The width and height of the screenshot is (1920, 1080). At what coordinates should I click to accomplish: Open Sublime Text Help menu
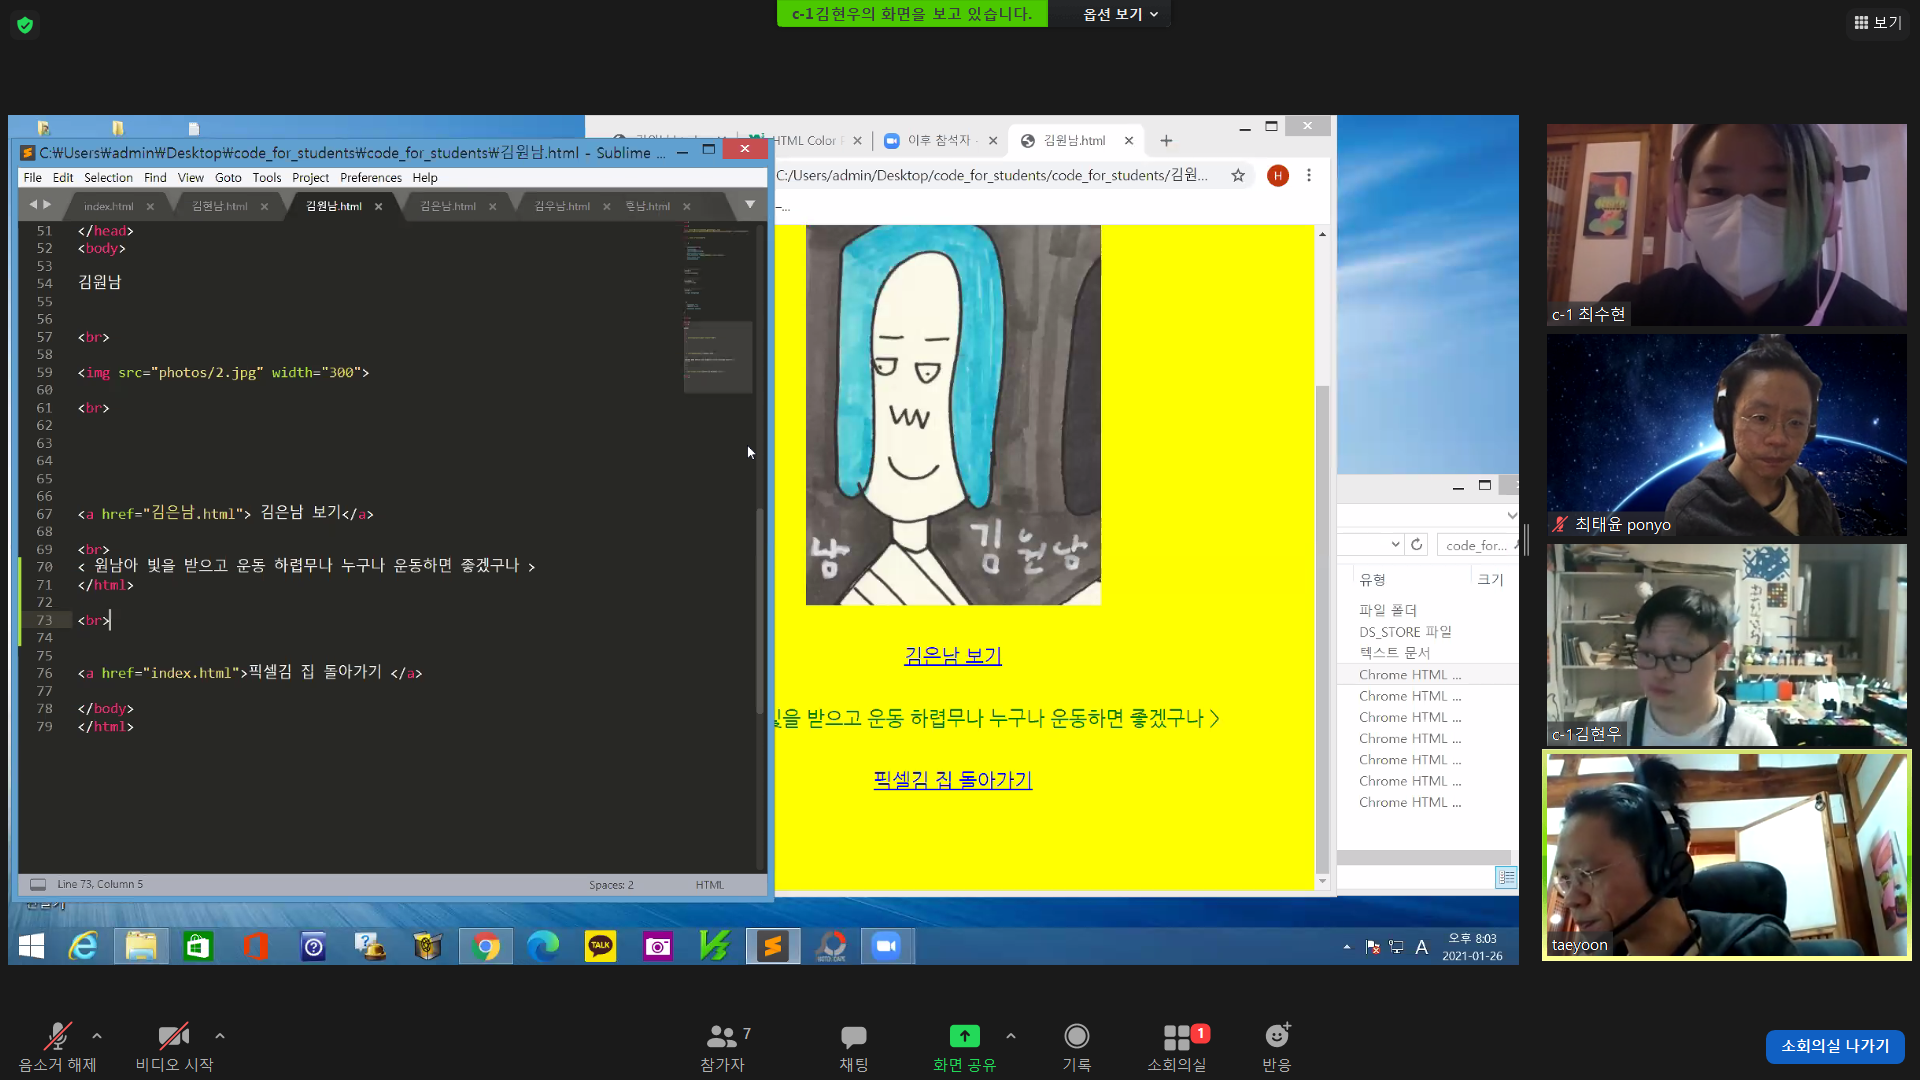(x=425, y=177)
